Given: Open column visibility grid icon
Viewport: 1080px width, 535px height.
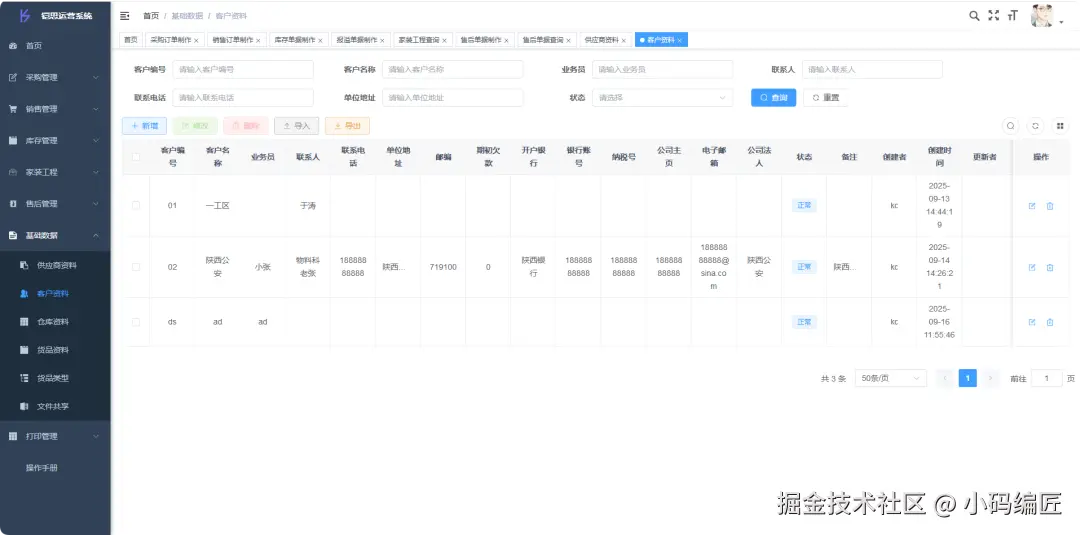Looking at the screenshot, I should pyautogui.click(x=1060, y=126).
